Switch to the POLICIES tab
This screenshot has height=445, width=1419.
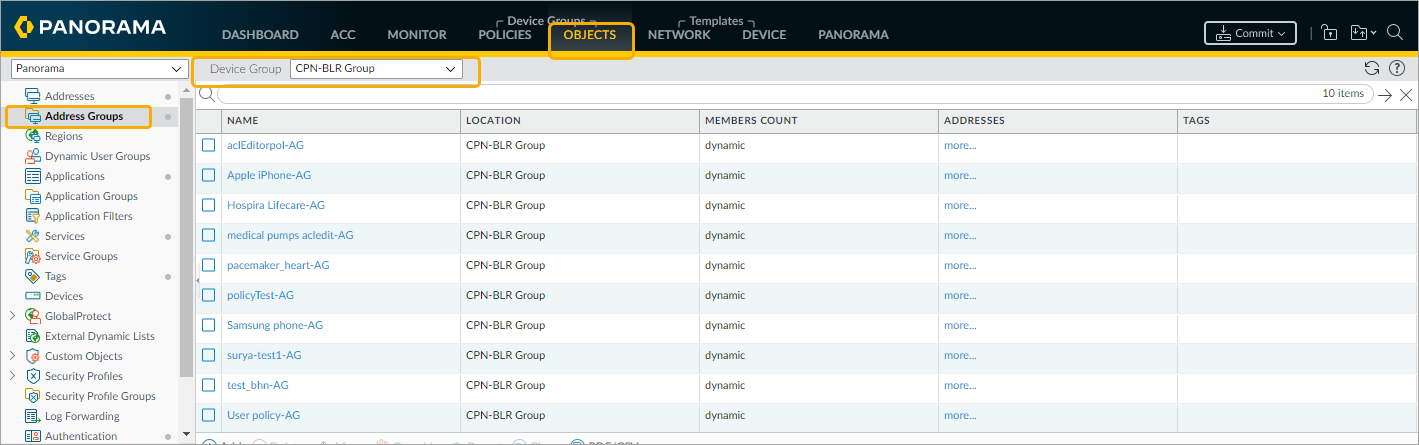505,35
